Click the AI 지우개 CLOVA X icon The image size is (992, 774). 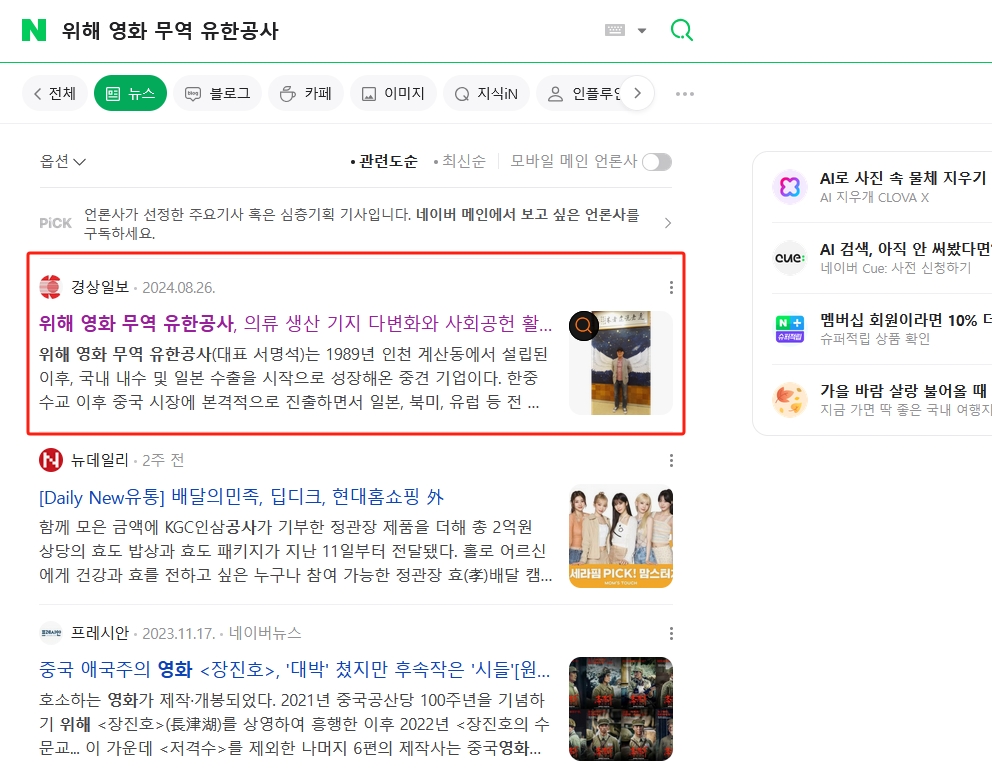(790, 187)
